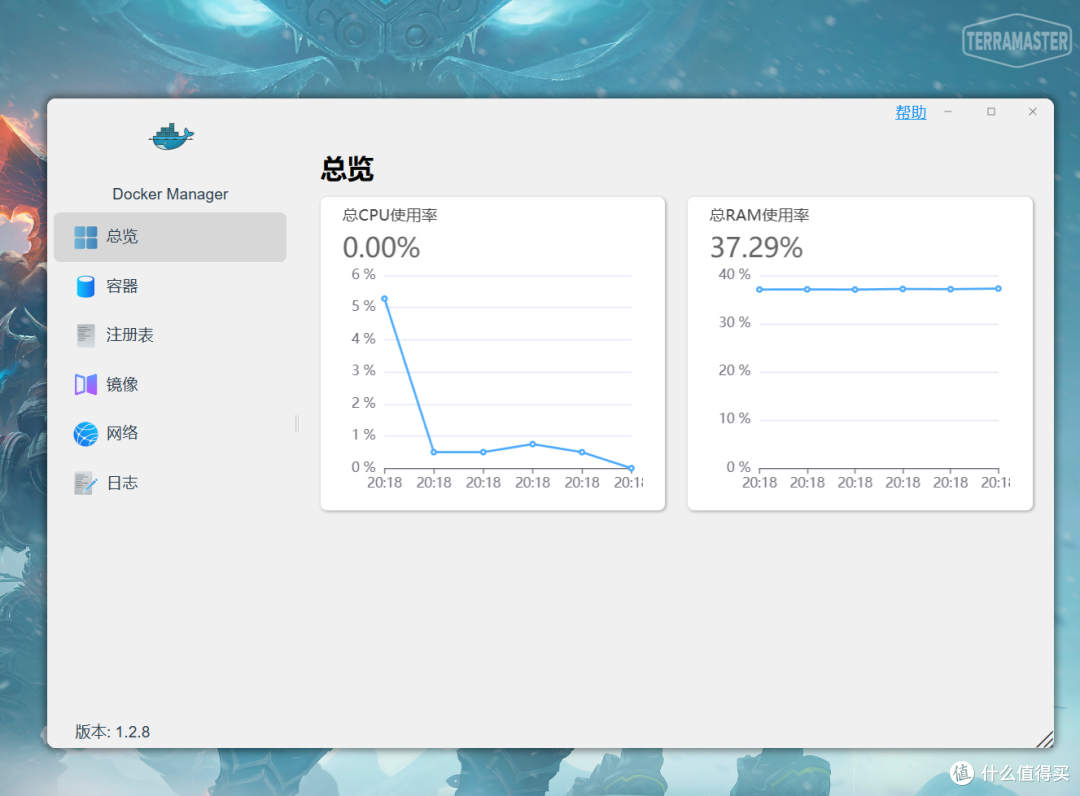The image size is (1080, 796).
Task: Click the last CPU chart data point at 0%
Action: tap(631, 468)
